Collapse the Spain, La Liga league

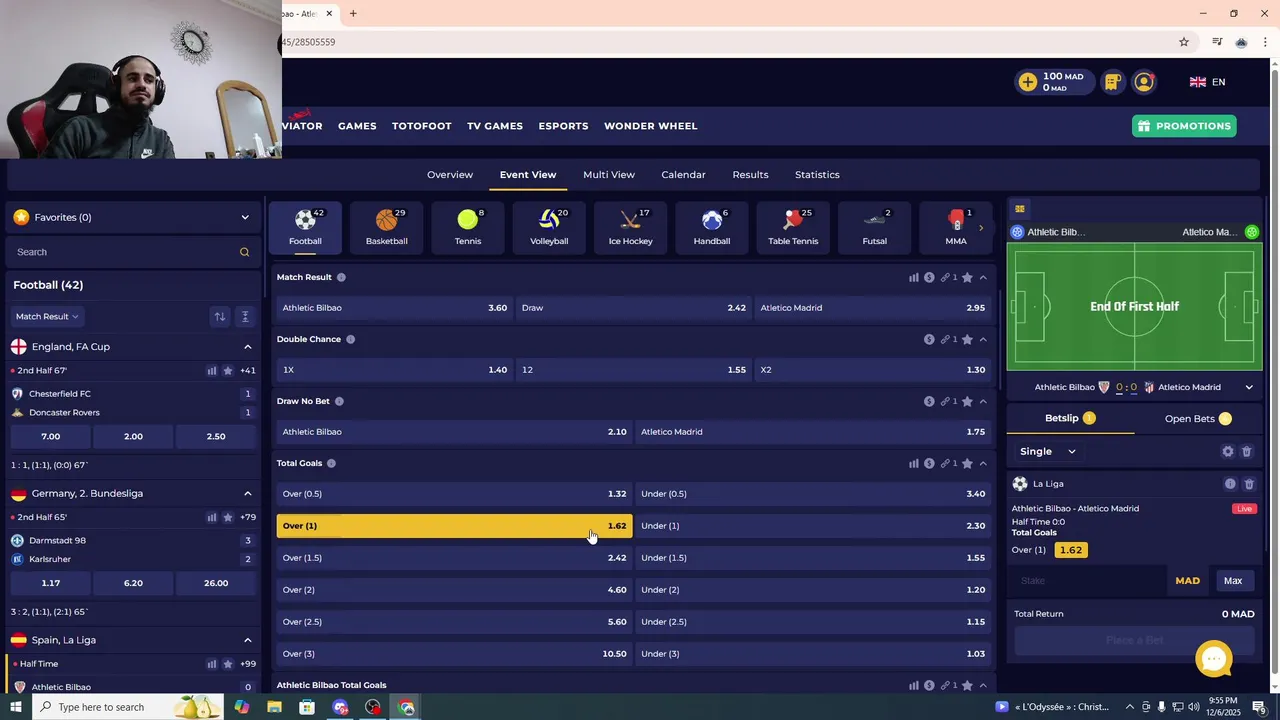(248, 640)
